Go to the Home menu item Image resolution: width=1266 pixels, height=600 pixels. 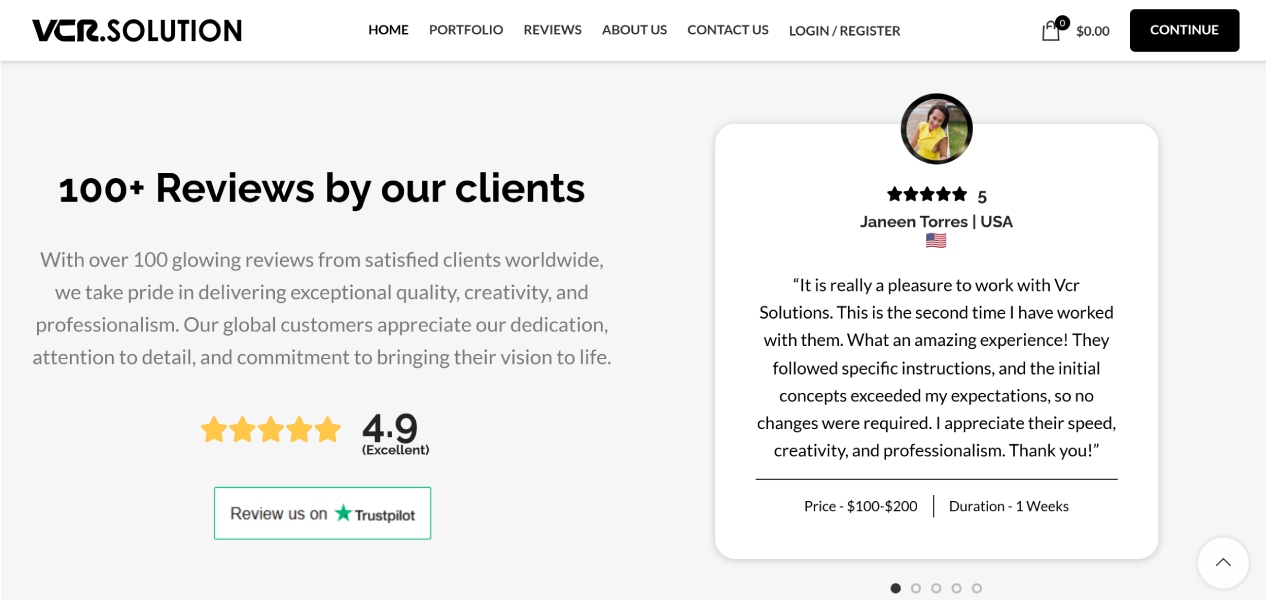click(x=388, y=30)
